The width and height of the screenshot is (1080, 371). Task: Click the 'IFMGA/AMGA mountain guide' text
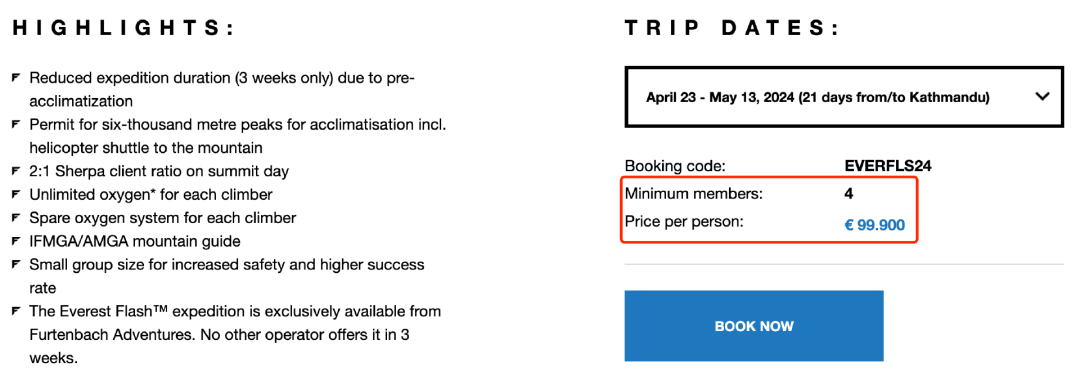click(x=134, y=242)
